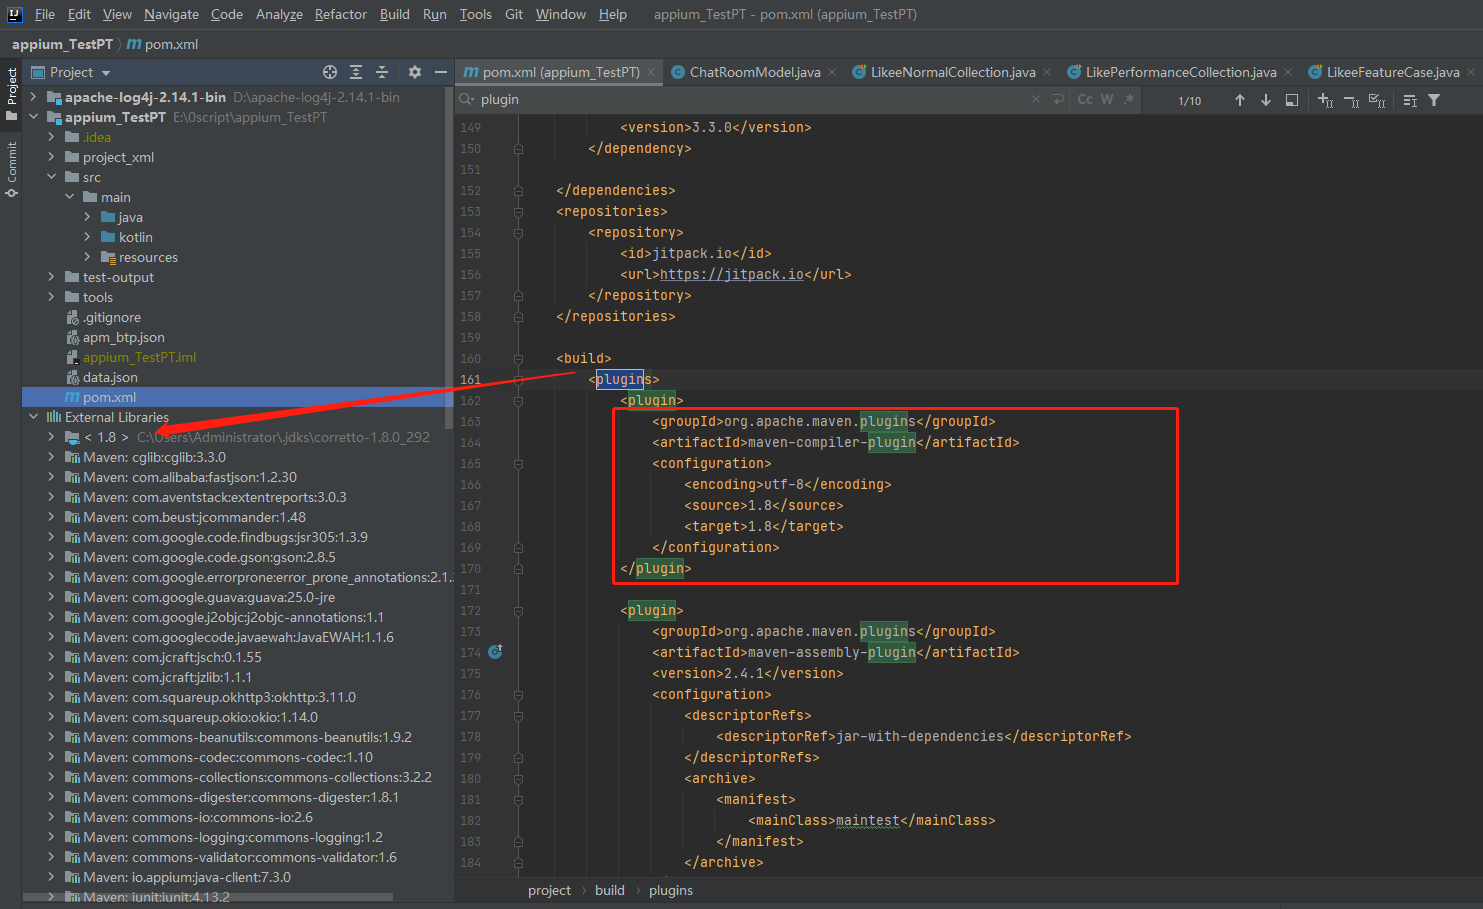Select pom.xml in the project tree
The image size is (1483, 909).
click(237, 397)
